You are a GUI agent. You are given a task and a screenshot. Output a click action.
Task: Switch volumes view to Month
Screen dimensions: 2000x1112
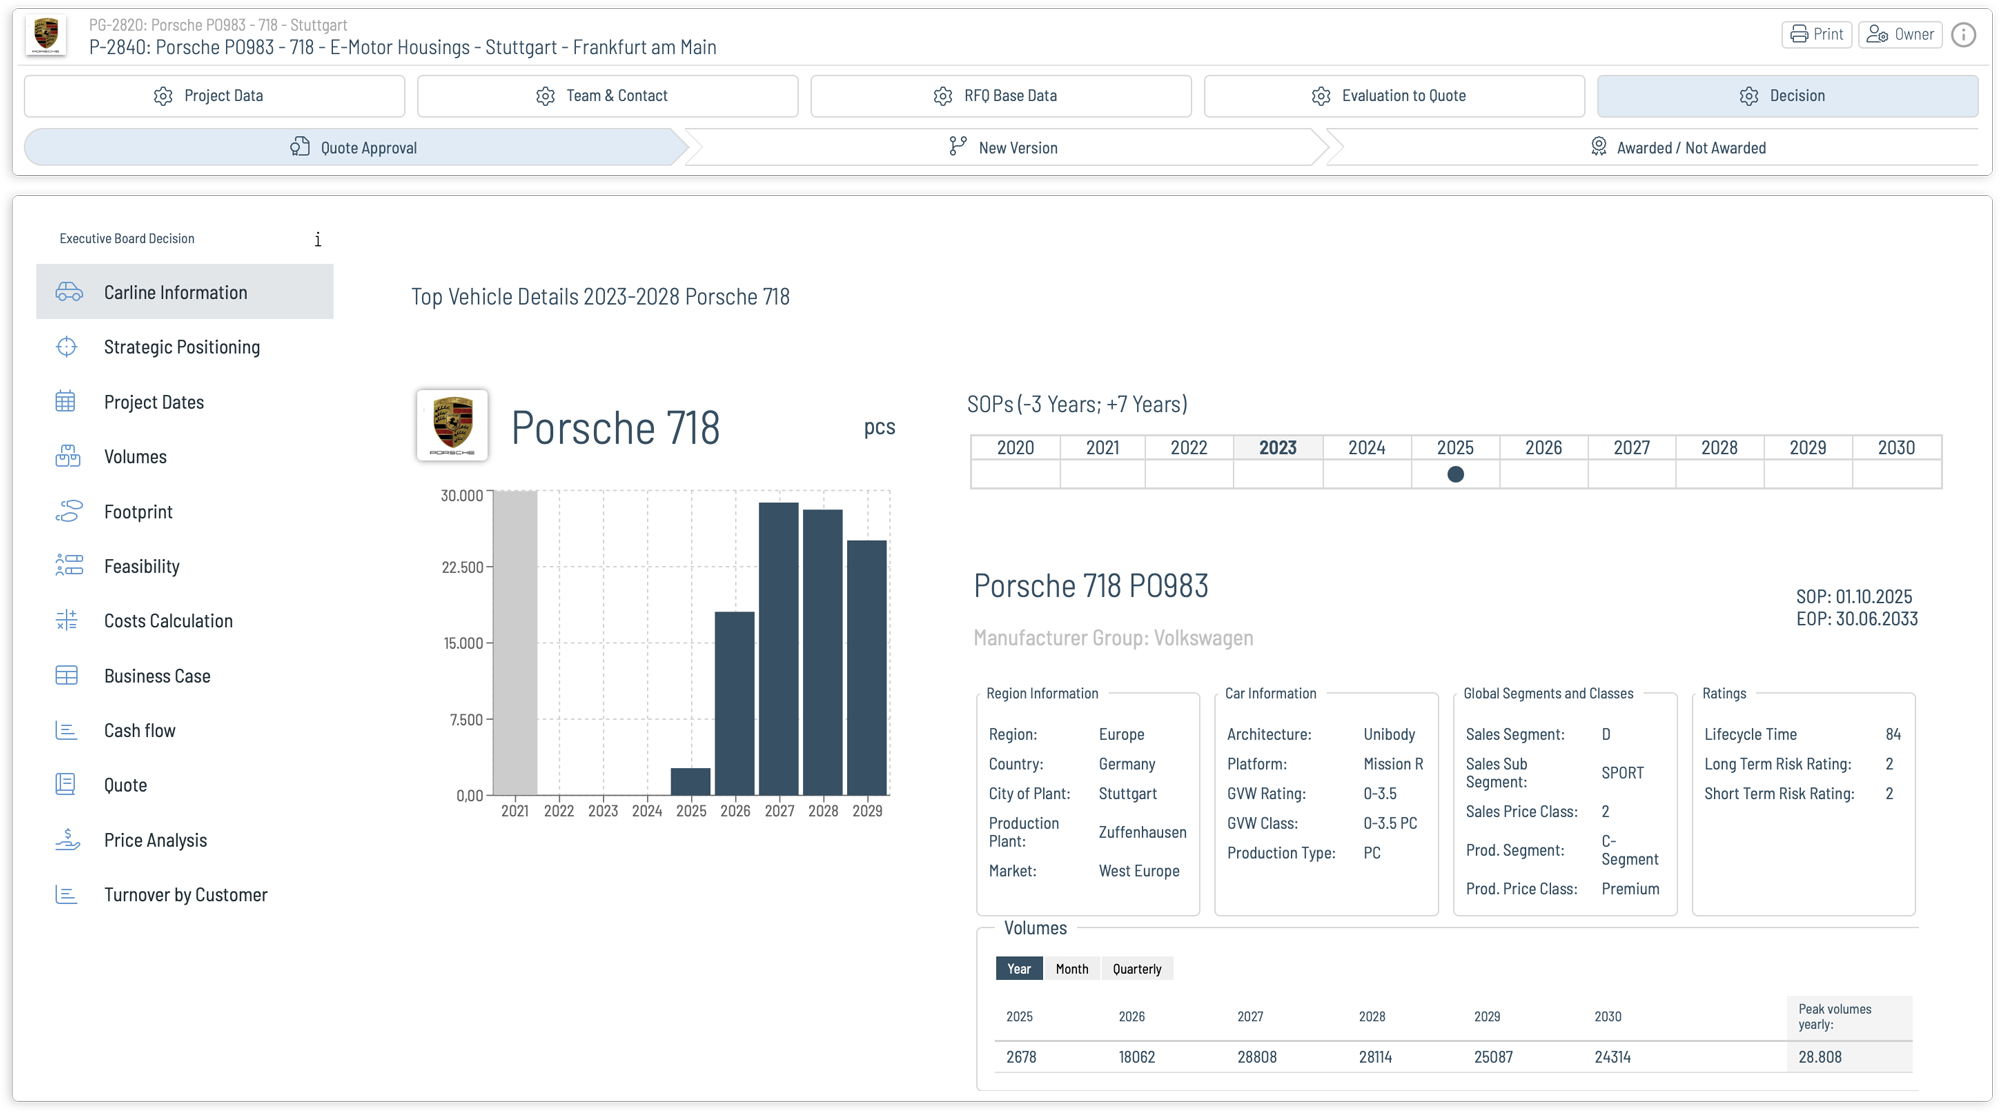click(1072, 969)
